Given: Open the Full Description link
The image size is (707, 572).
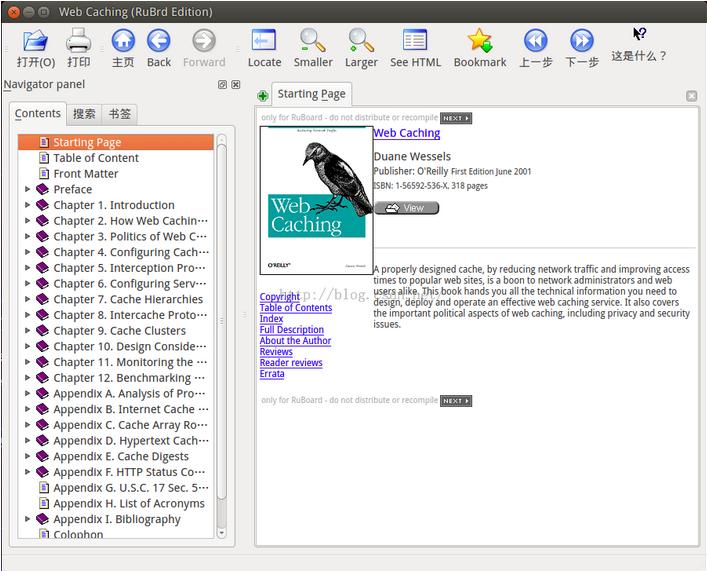Looking at the screenshot, I should click(x=292, y=330).
